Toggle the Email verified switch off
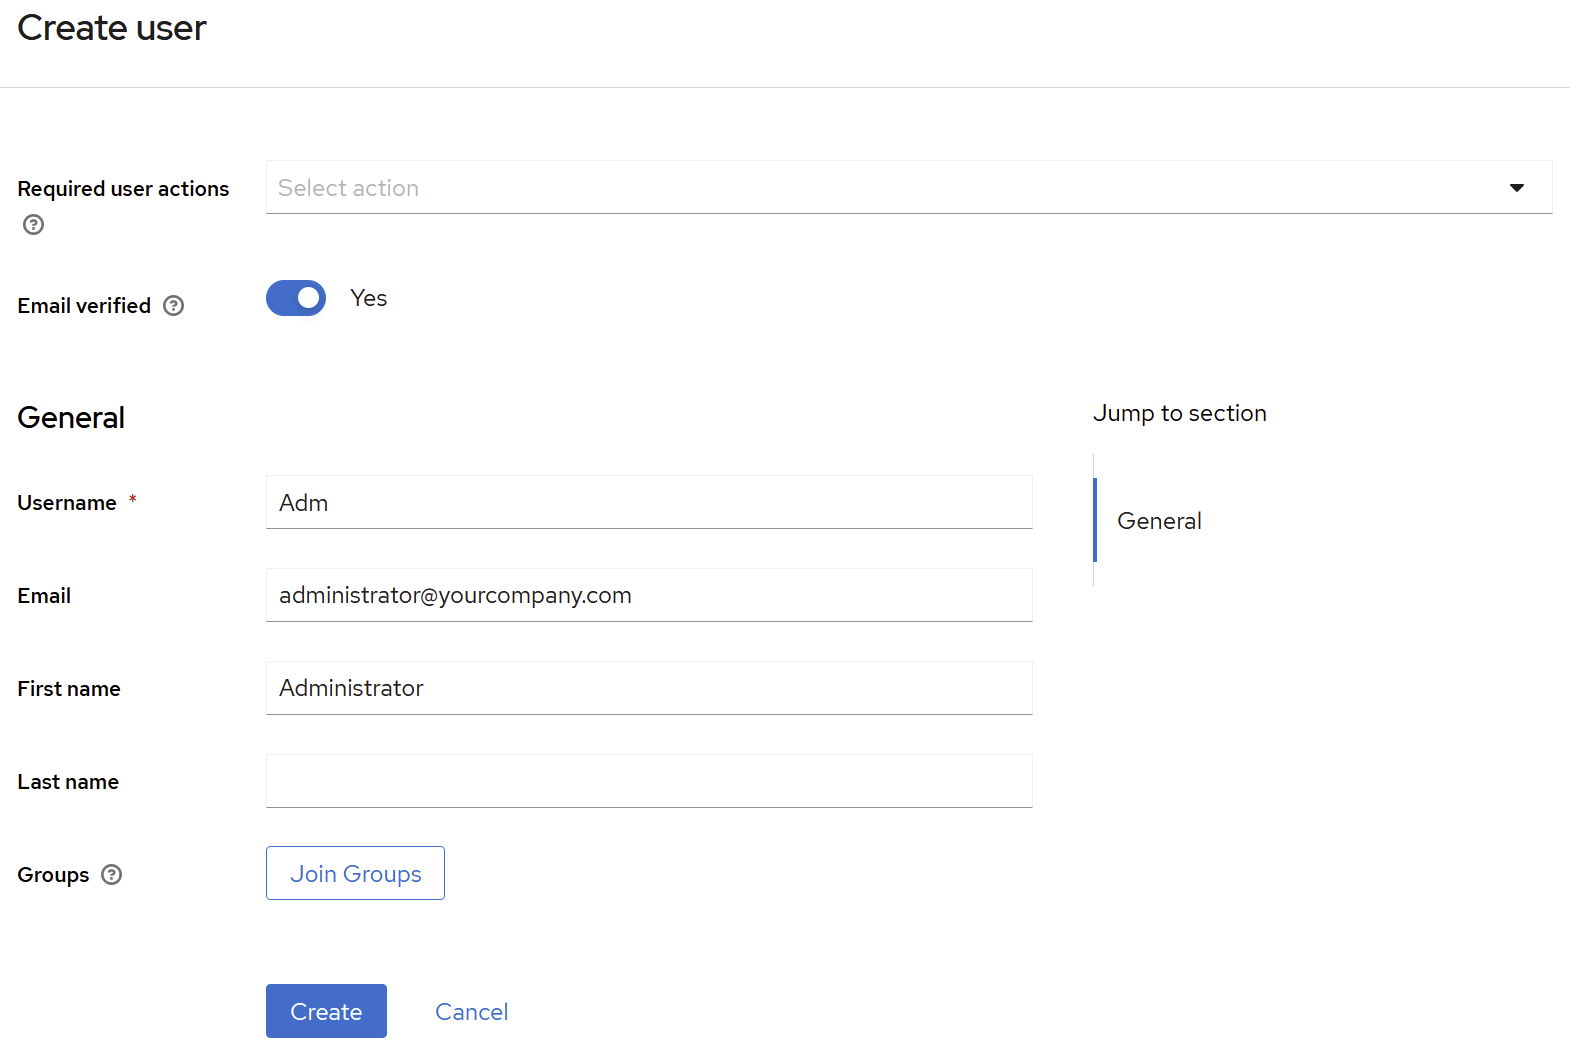Image resolution: width=1570 pixels, height=1059 pixels. point(296,298)
